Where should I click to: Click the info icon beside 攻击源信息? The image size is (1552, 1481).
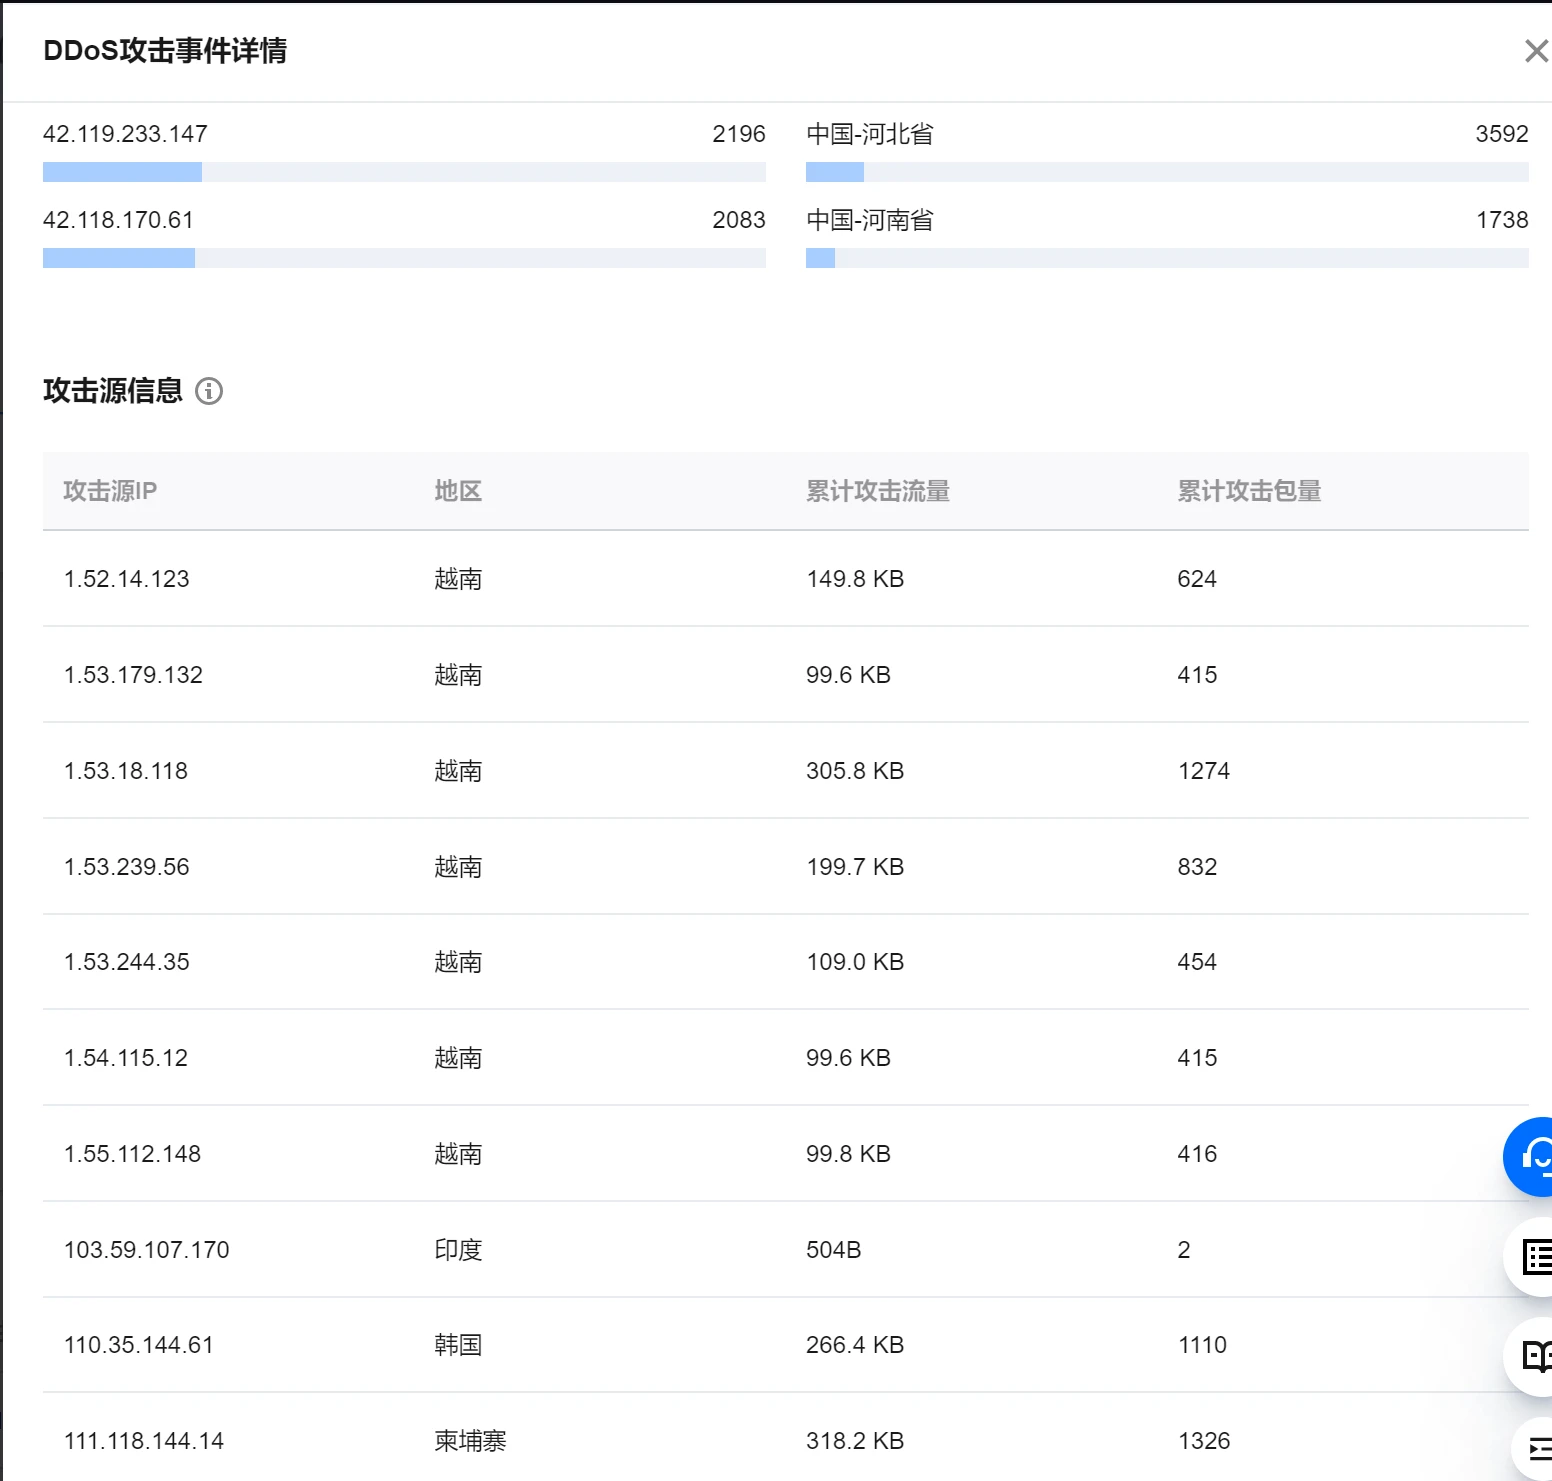click(x=209, y=391)
